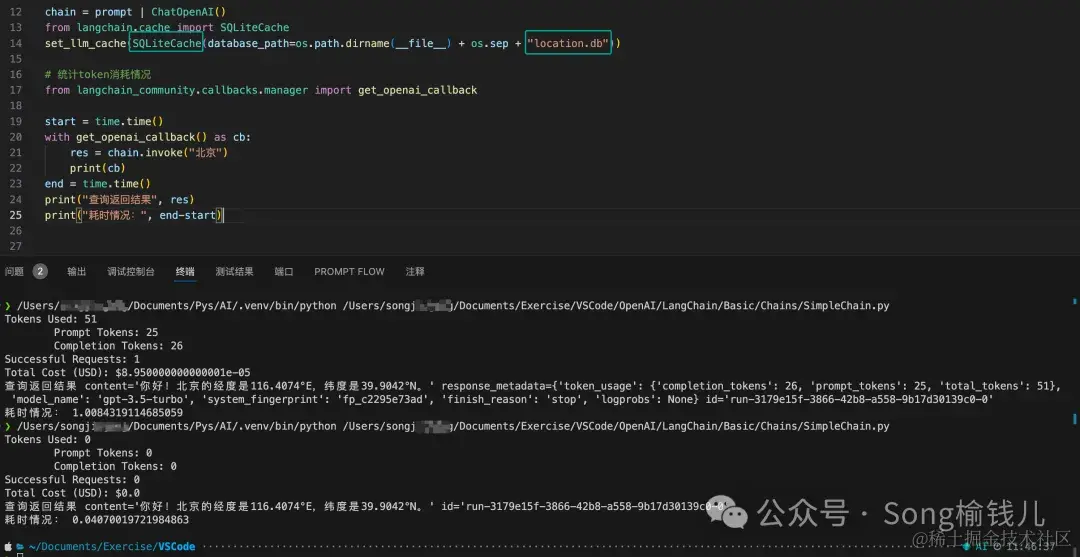Click line number 26 in the gutter
Screen dimensions: 1080x557
pyautogui.click(x=16, y=231)
